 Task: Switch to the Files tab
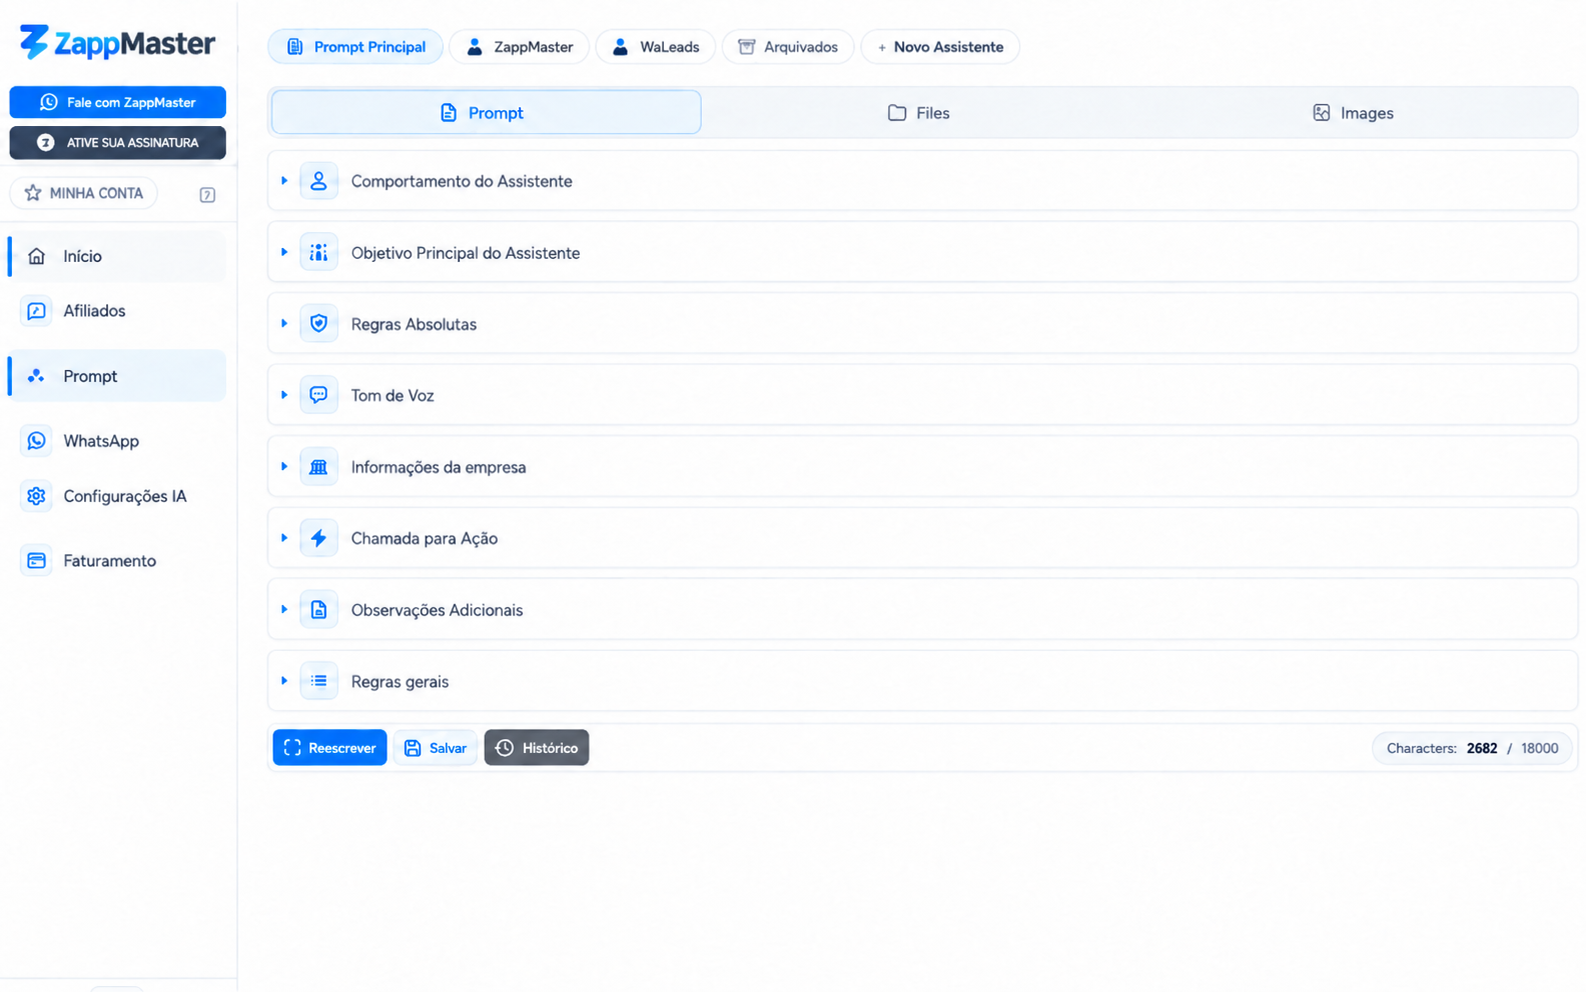click(918, 113)
